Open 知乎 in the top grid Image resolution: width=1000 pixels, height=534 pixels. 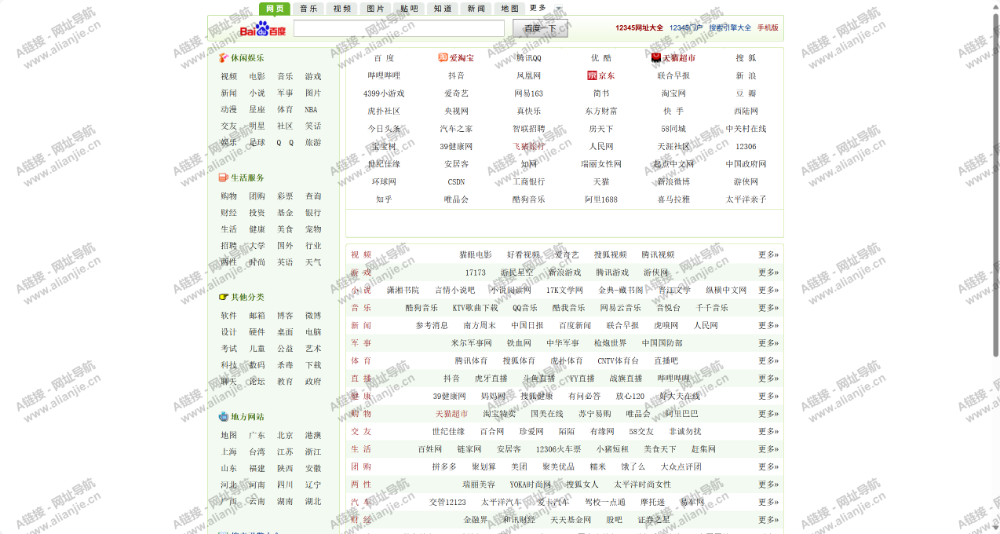tap(384, 200)
